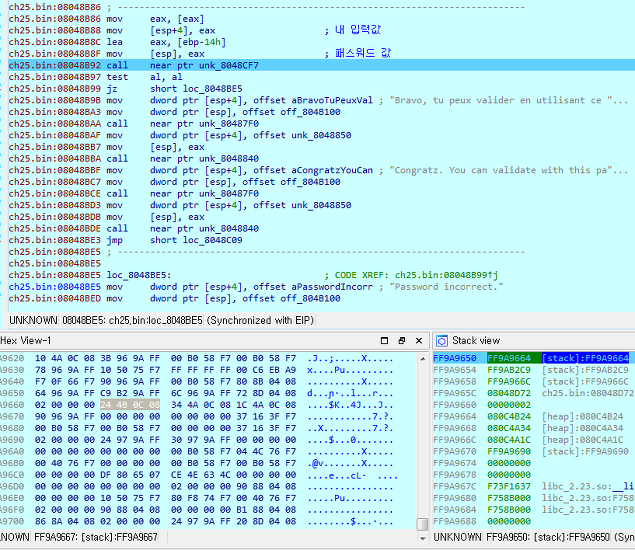Click ch25.bin:08048D72 return address reference

point(588,393)
